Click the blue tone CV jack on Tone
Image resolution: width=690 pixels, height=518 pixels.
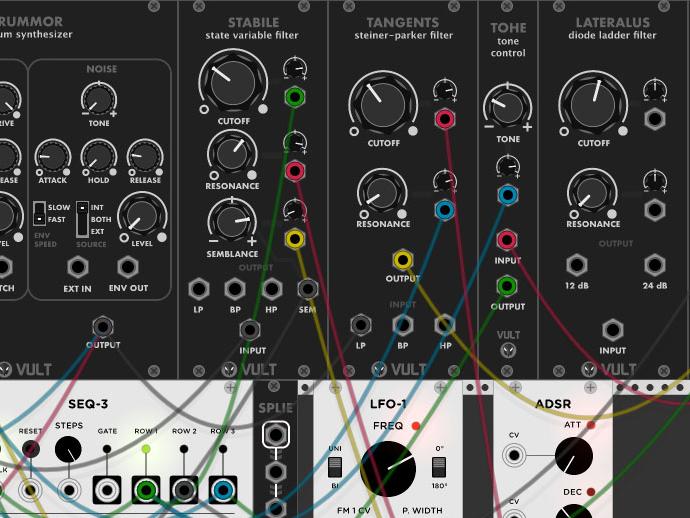click(x=507, y=195)
